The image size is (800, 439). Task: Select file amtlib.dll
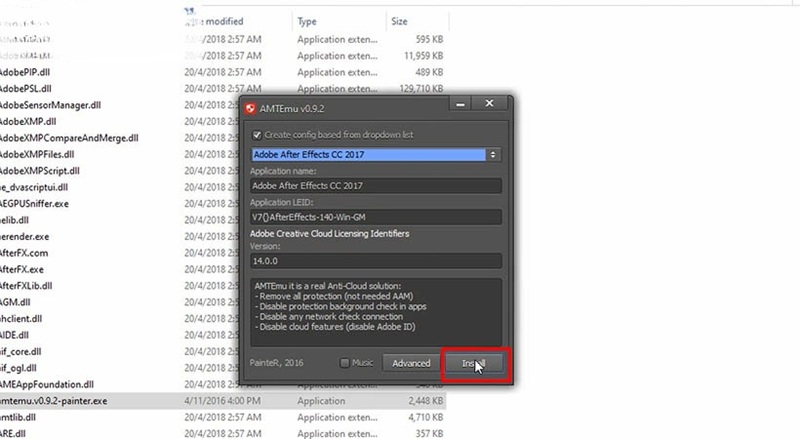[18, 418]
